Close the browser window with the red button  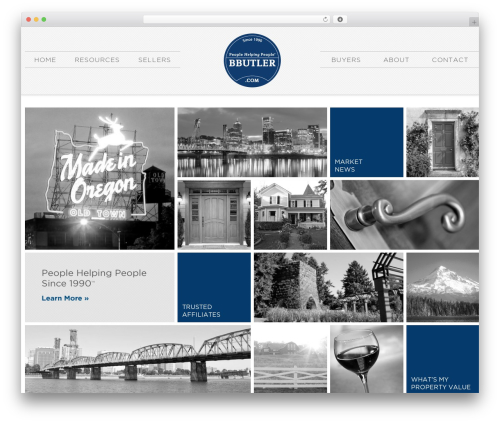[x=29, y=20]
